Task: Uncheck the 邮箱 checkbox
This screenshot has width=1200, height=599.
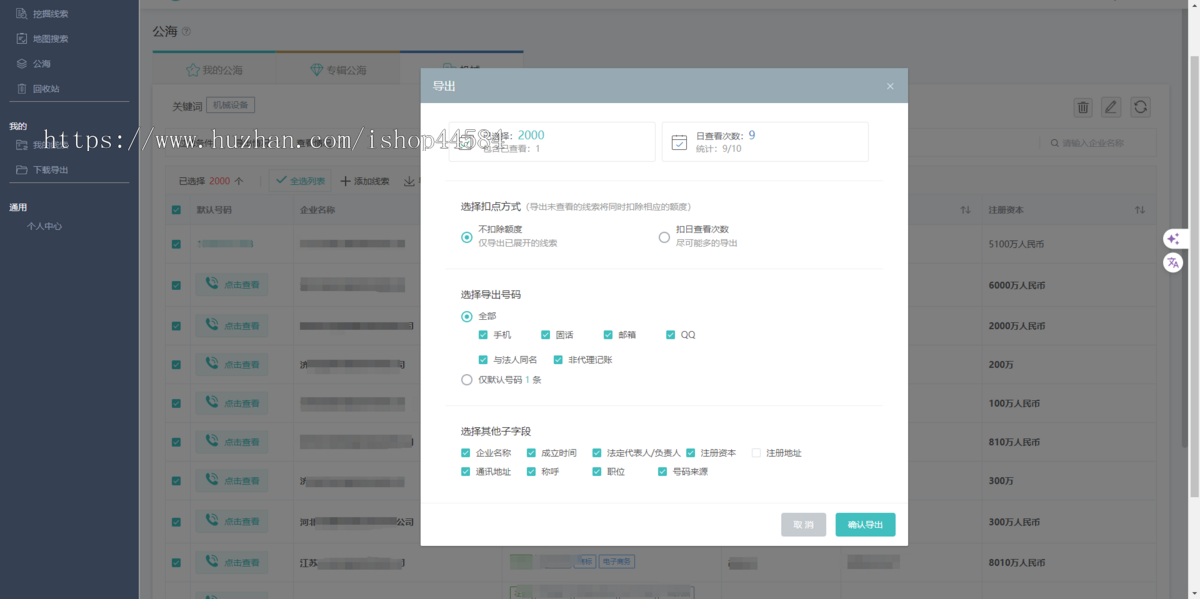Action: click(x=608, y=335)
